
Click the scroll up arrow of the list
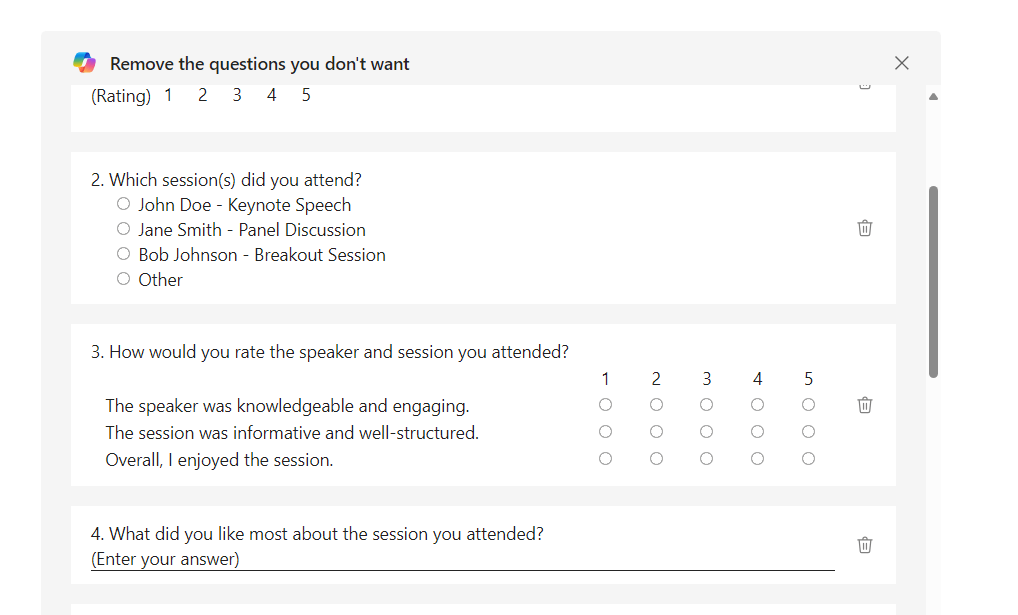(933, 97)
